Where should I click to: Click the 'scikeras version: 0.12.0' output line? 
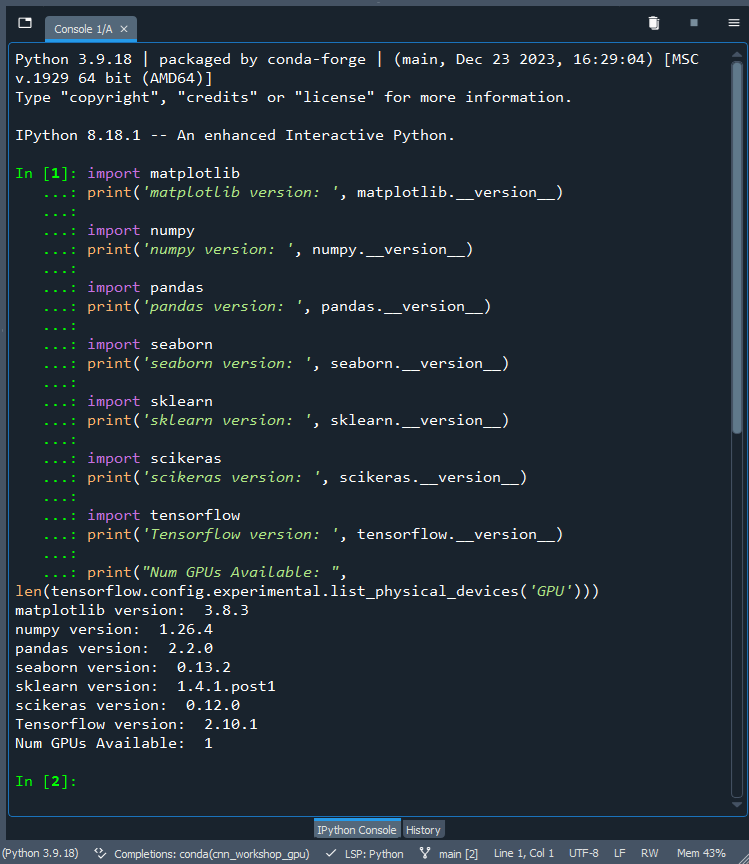click(x=127, y=705)
